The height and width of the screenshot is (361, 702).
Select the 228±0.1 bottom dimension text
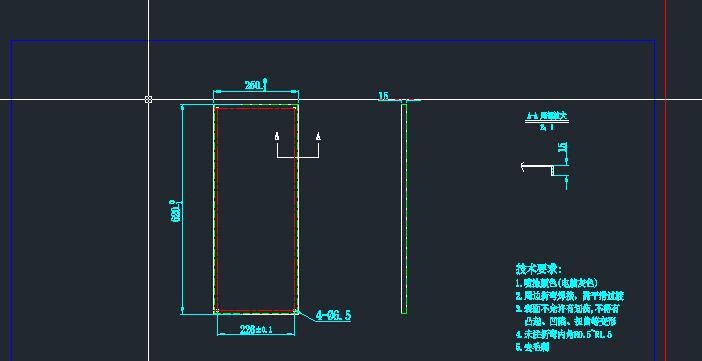pos(256,330)
